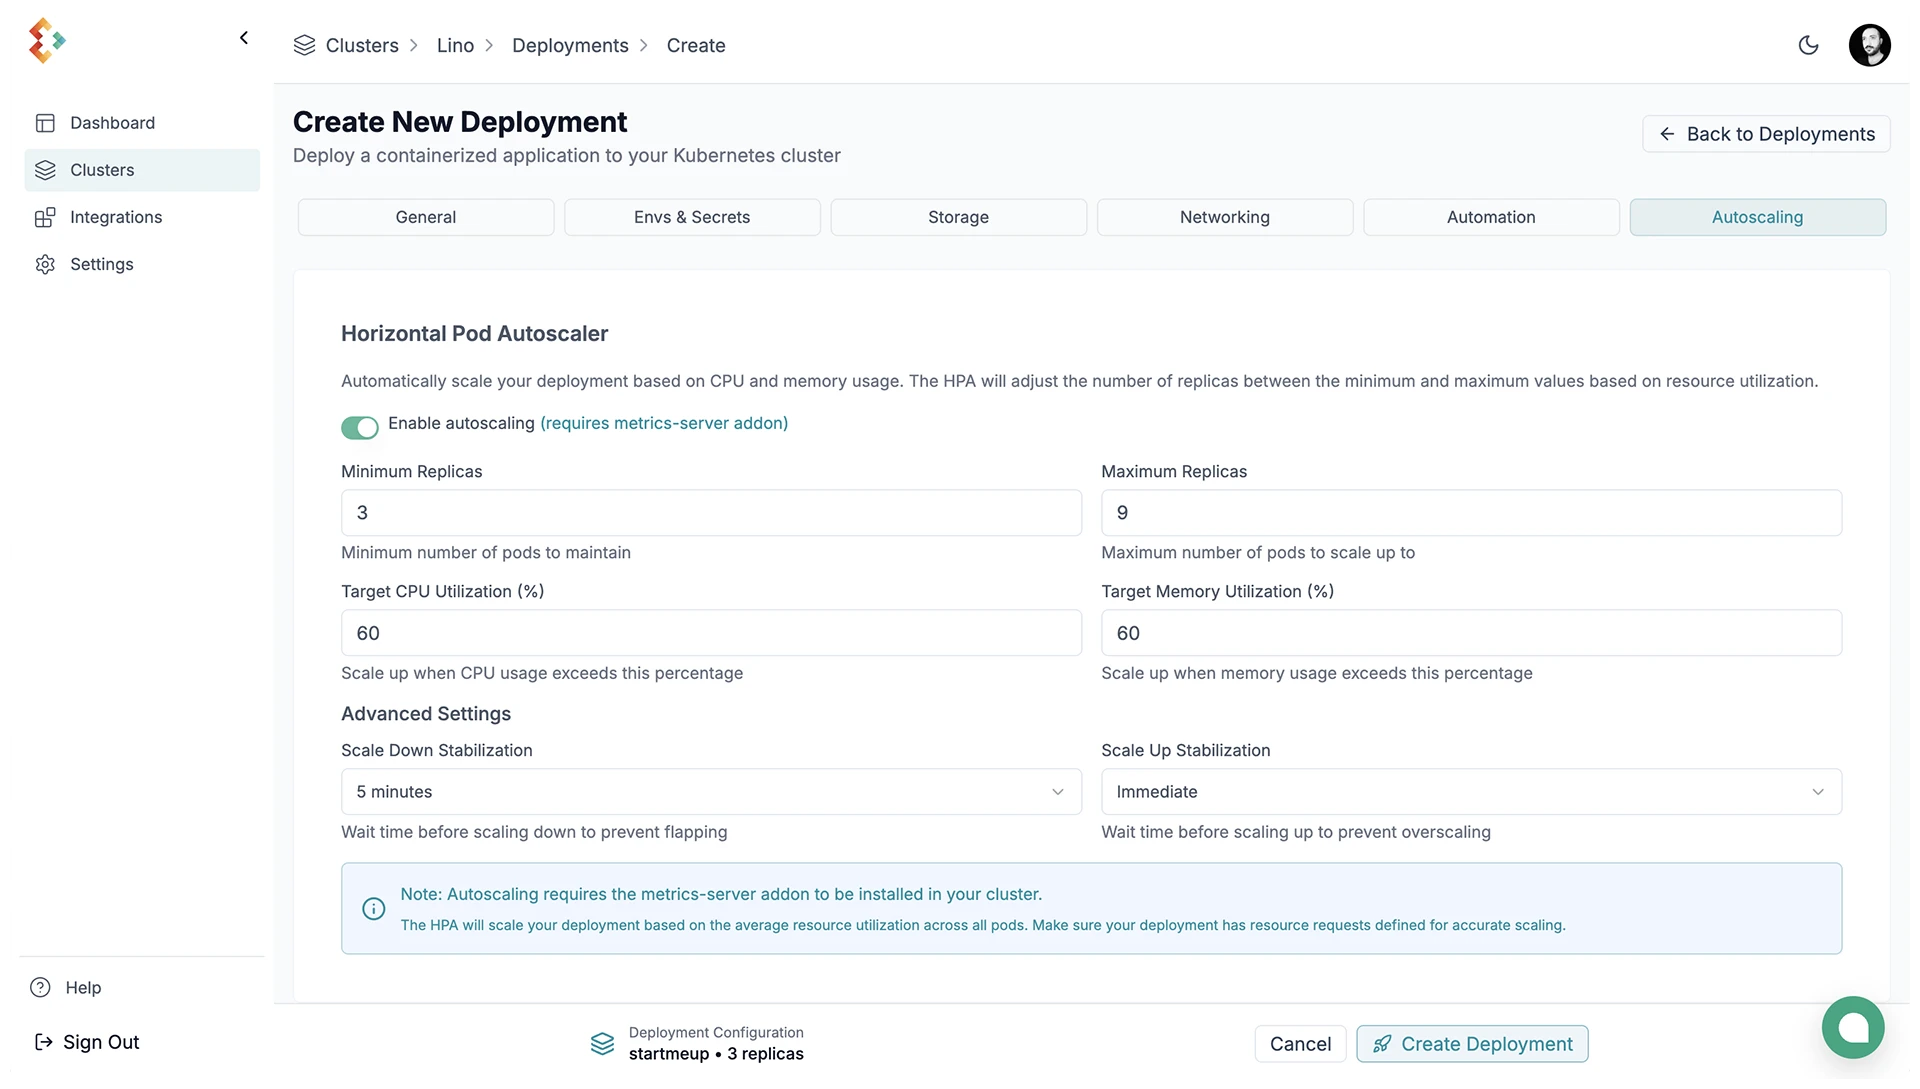Click the Deployments breadcrumb
Viewport: 1920px width, 1089px height.
point(570,45)
